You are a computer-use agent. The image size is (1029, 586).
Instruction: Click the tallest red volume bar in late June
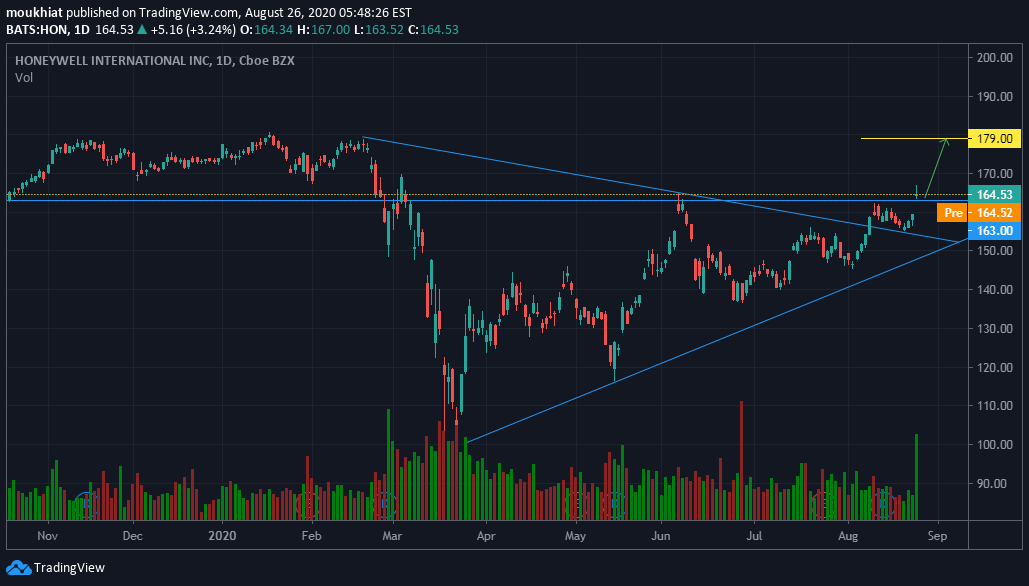pyautogui.click(x=742, y=461)
